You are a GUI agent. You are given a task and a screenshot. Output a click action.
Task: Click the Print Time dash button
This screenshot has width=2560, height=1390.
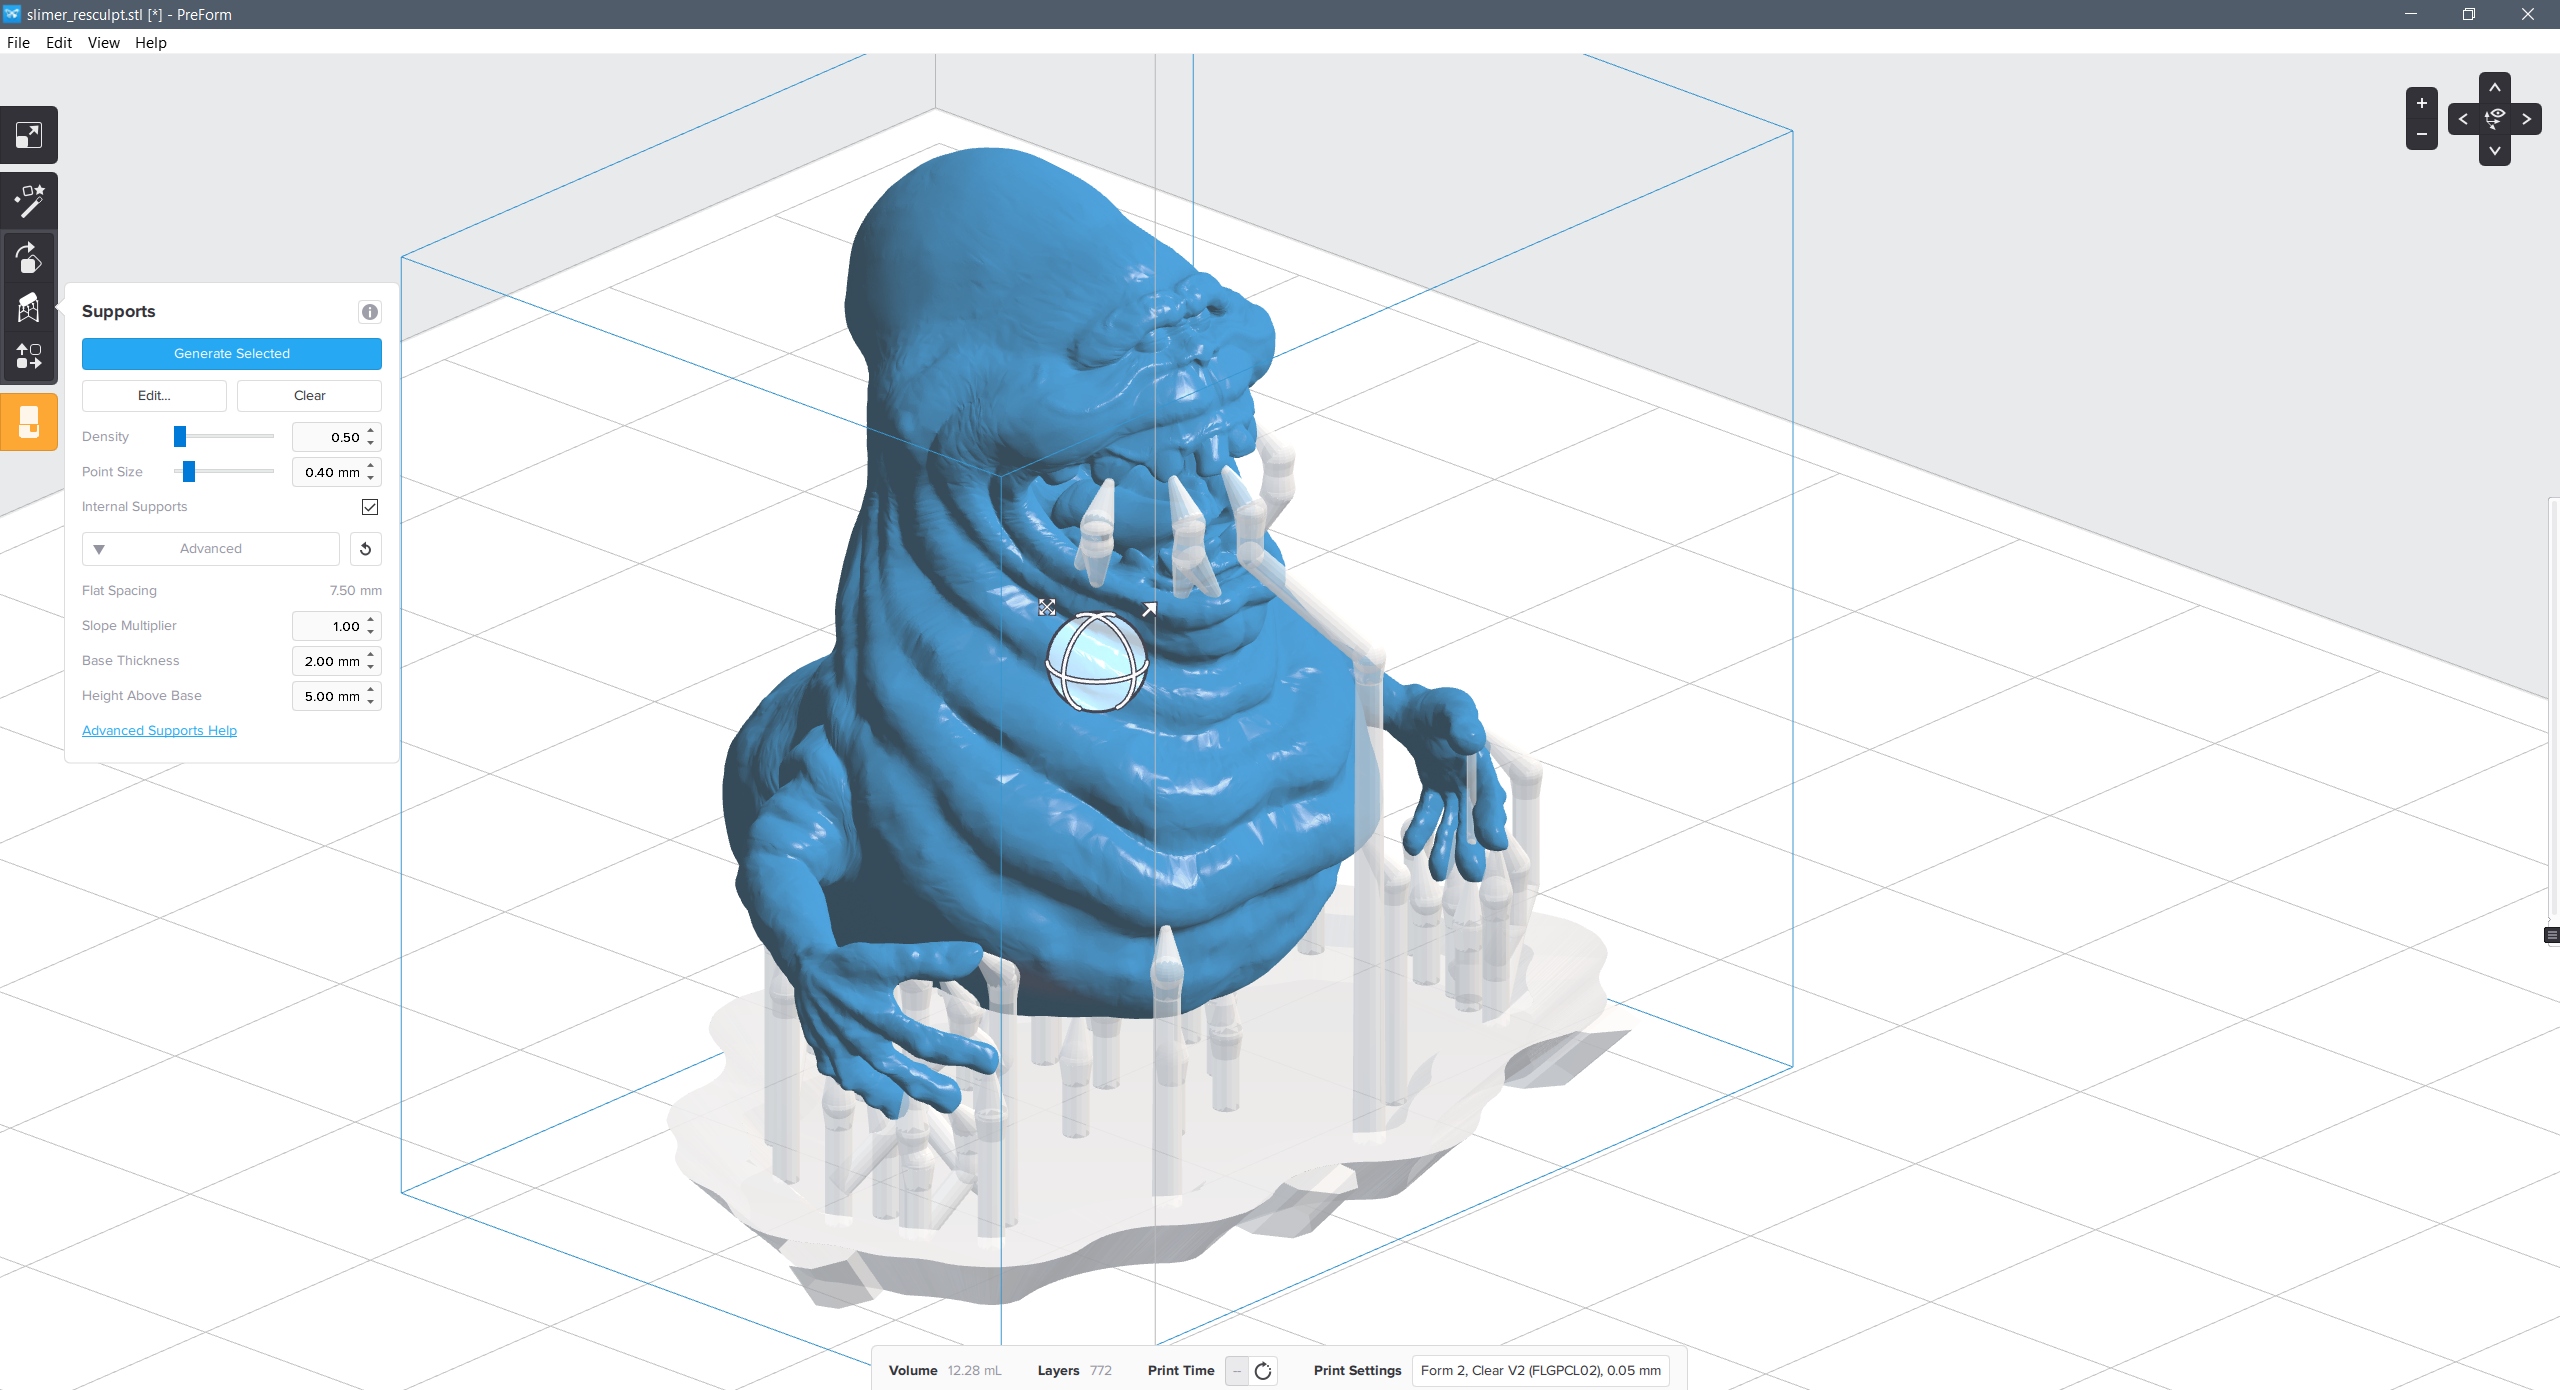pyautogui.click(x=1237, y=1371)
